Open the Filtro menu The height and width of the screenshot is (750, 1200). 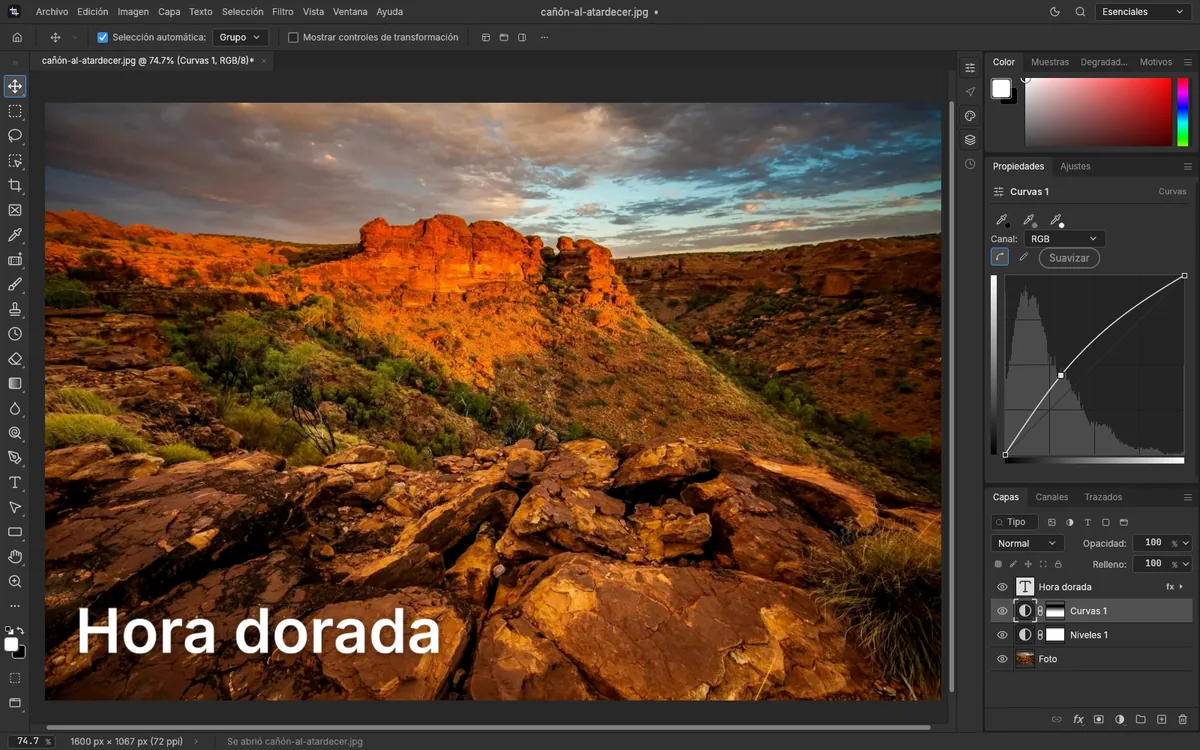pos(283,12)
